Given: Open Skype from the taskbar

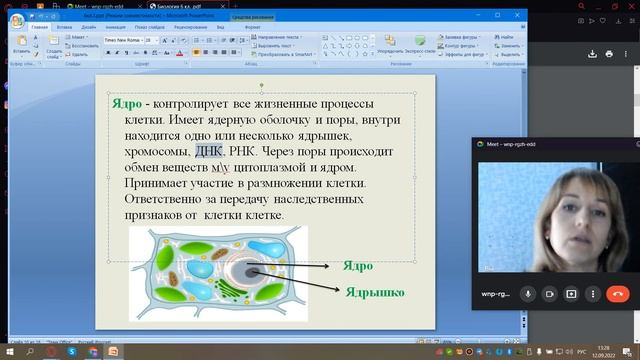Looking at the screenshot, I should (72, 351).
